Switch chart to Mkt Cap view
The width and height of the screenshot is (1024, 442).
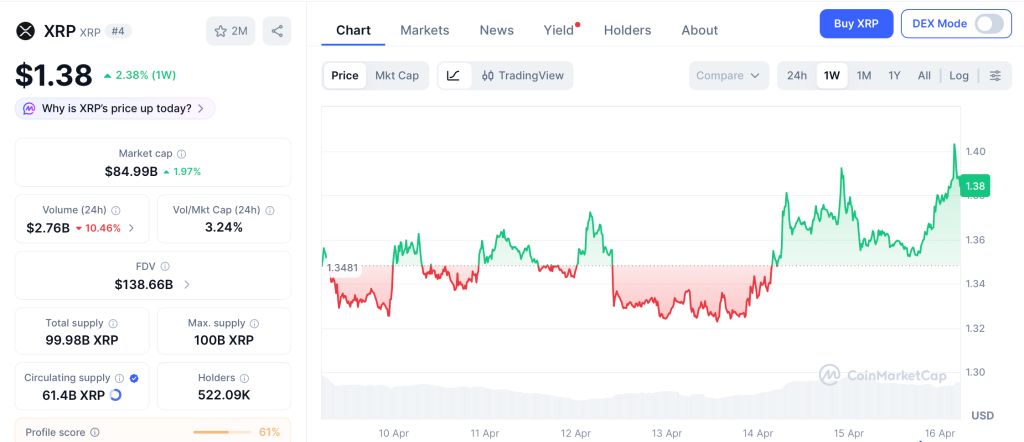[x=397, y=75]
